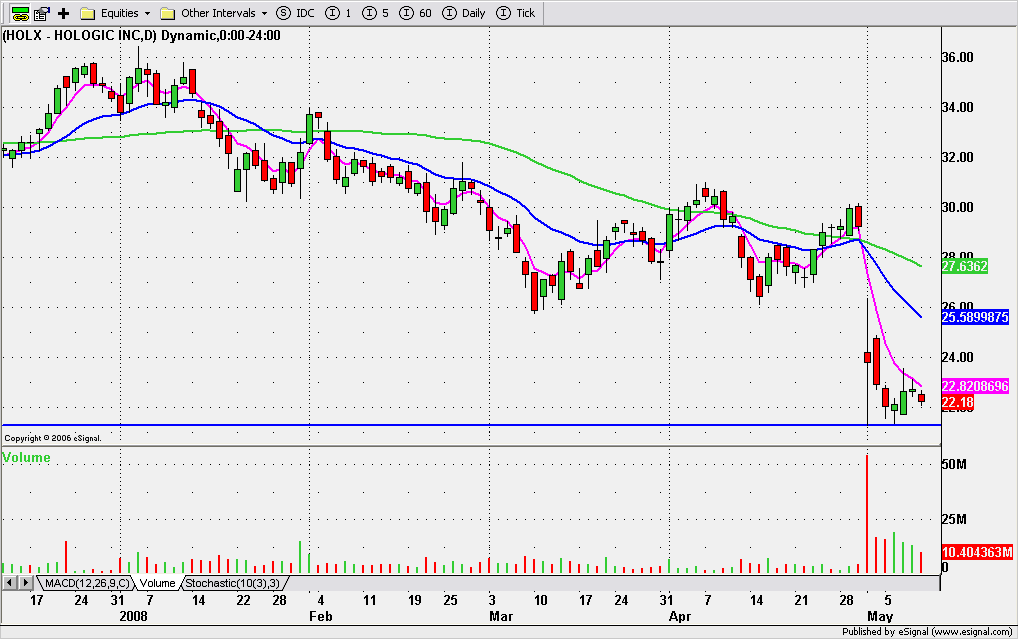The width and height of the screenshot is (1018, 639).
Task: Click the horizontal blue support line
Action: click(471, 425)
